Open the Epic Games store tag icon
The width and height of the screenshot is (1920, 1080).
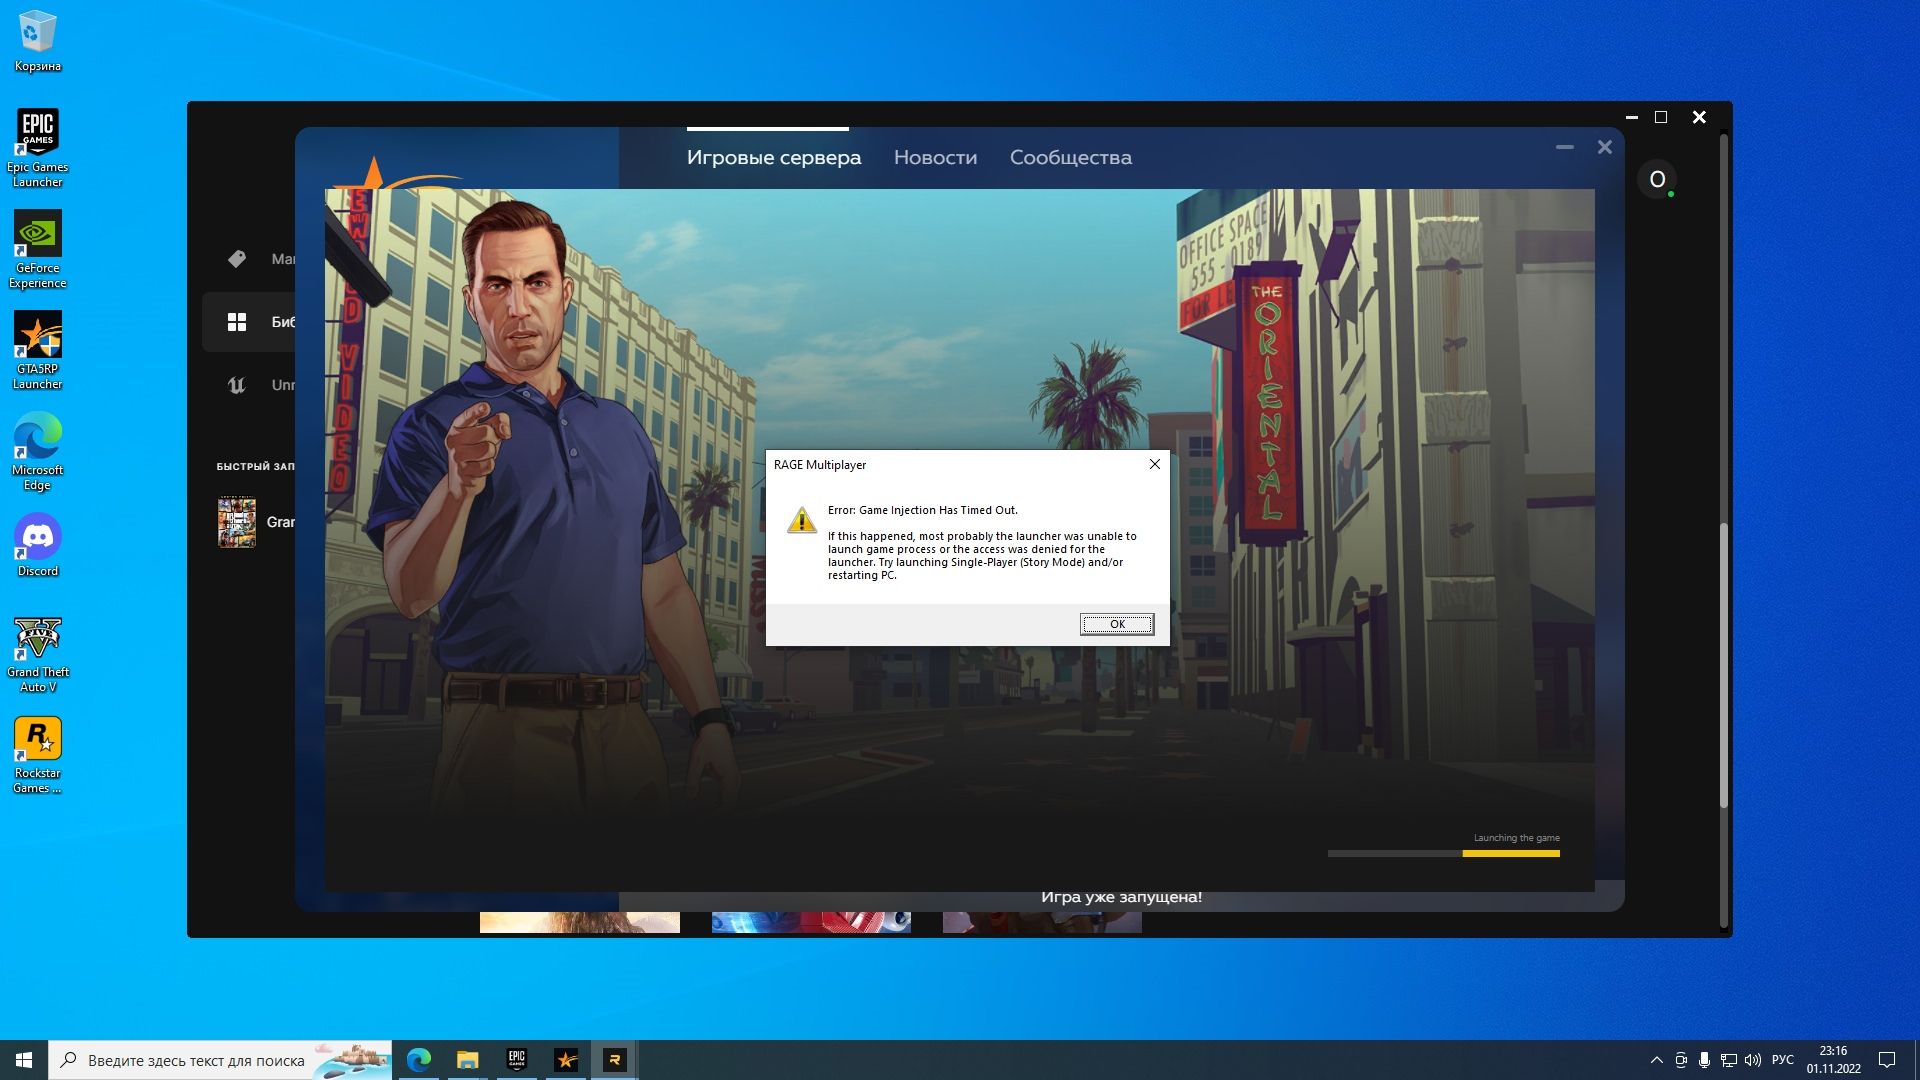pyautogui.click(x=236, y=259)
